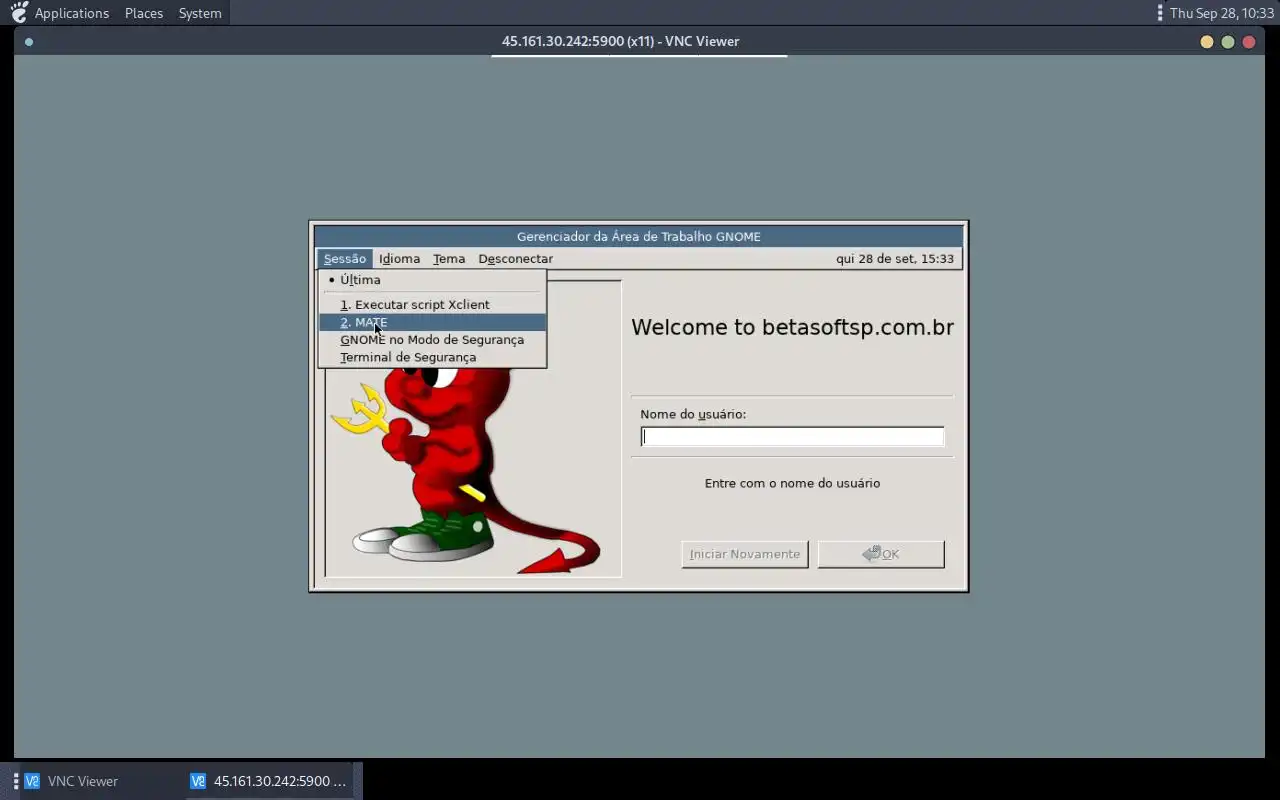Screen dimensions: 1280x800
Task: Click the date and time display
Action: coord(895,259)
